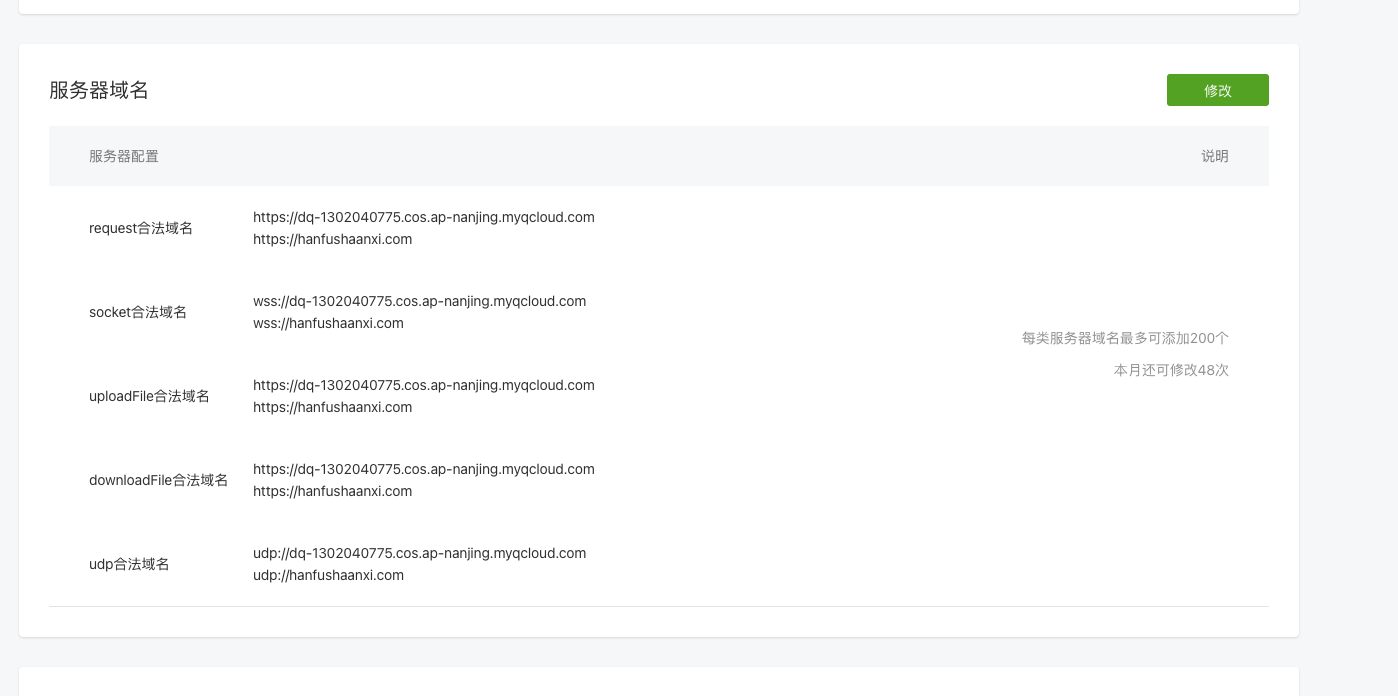
Task: Select the downloadFile合法域名 row label
Action: 158,480
